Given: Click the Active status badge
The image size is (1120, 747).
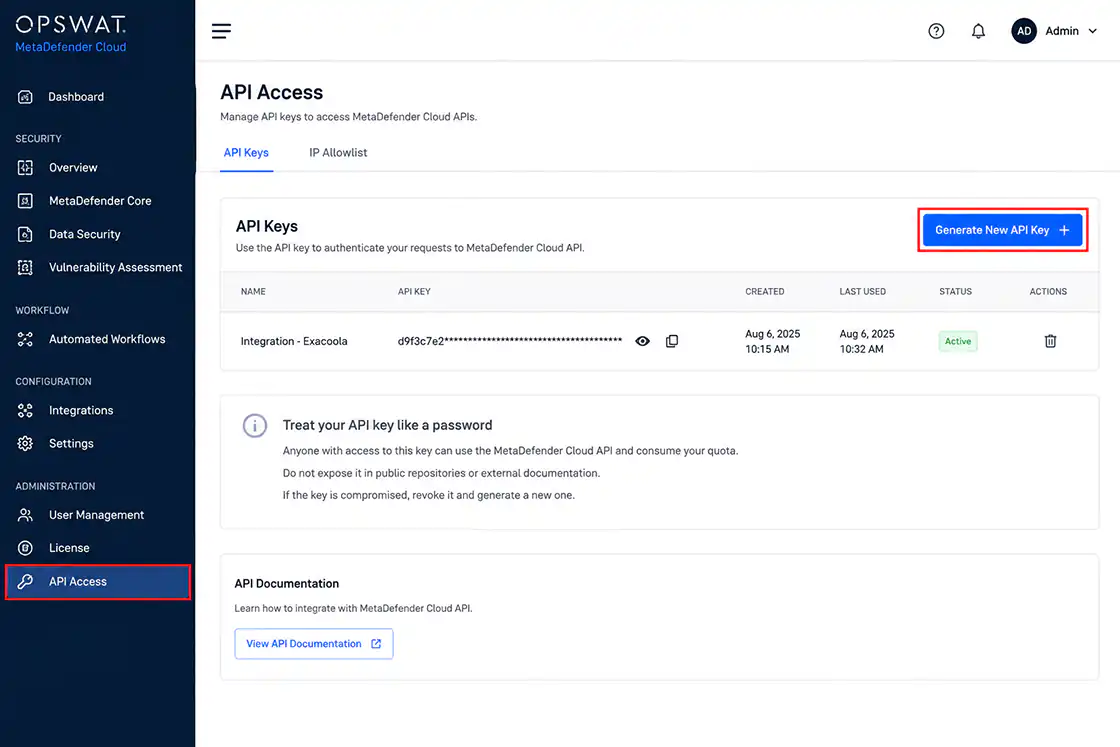Looking at the screenshot, I should [958, 341].
